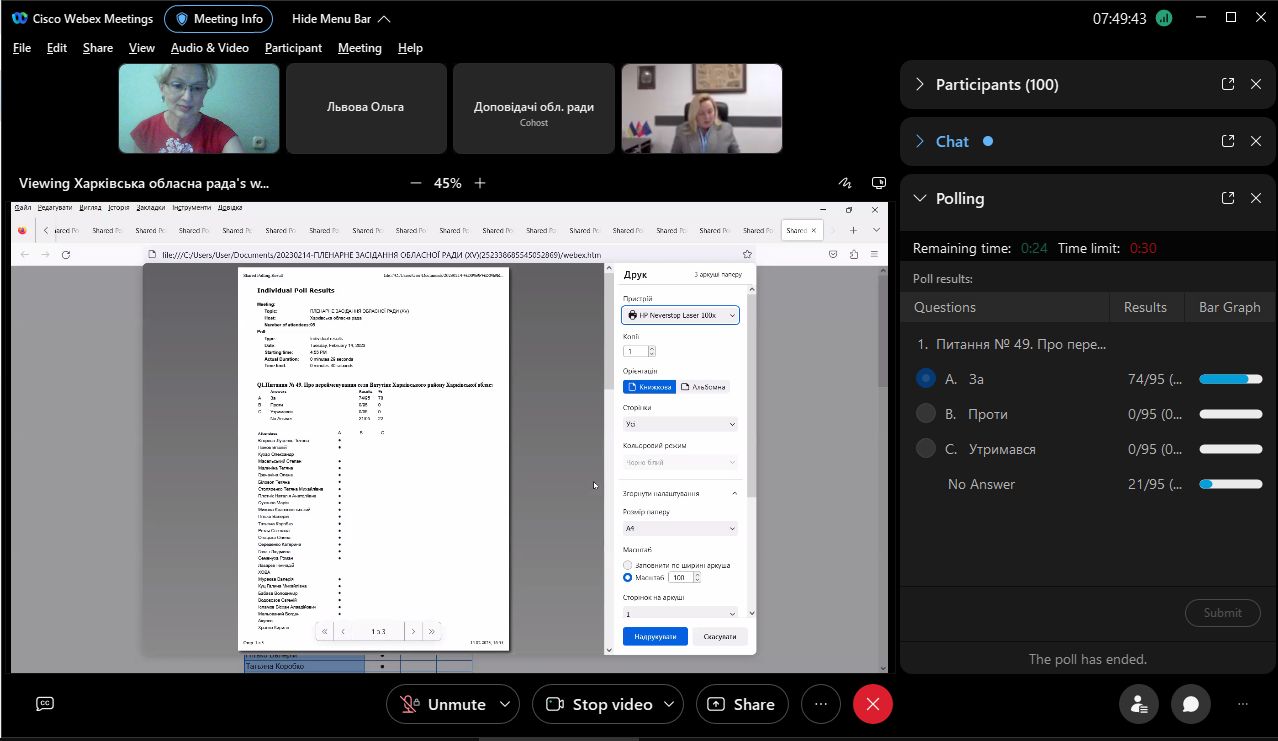
Task: Zoom in the shared content view
Action: pos(480,183)
